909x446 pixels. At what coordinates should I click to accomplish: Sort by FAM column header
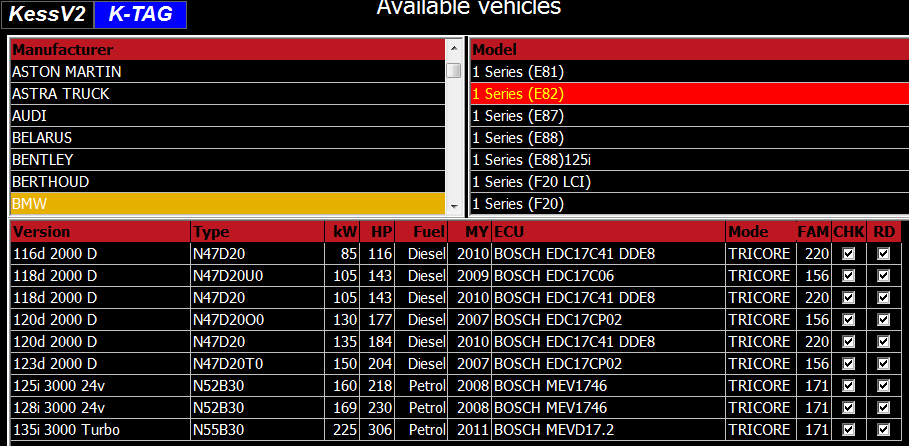pyautogui.click(x=815, y=232)
